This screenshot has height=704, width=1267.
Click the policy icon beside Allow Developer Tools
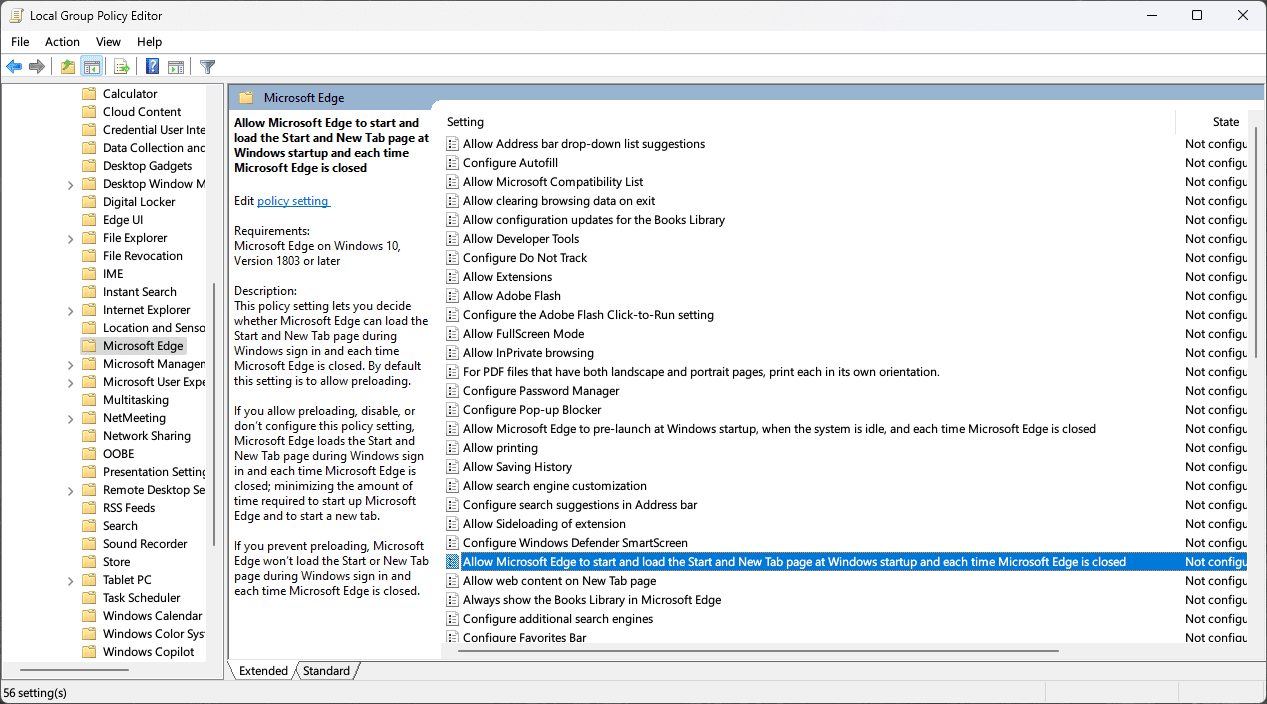[452, 239]
